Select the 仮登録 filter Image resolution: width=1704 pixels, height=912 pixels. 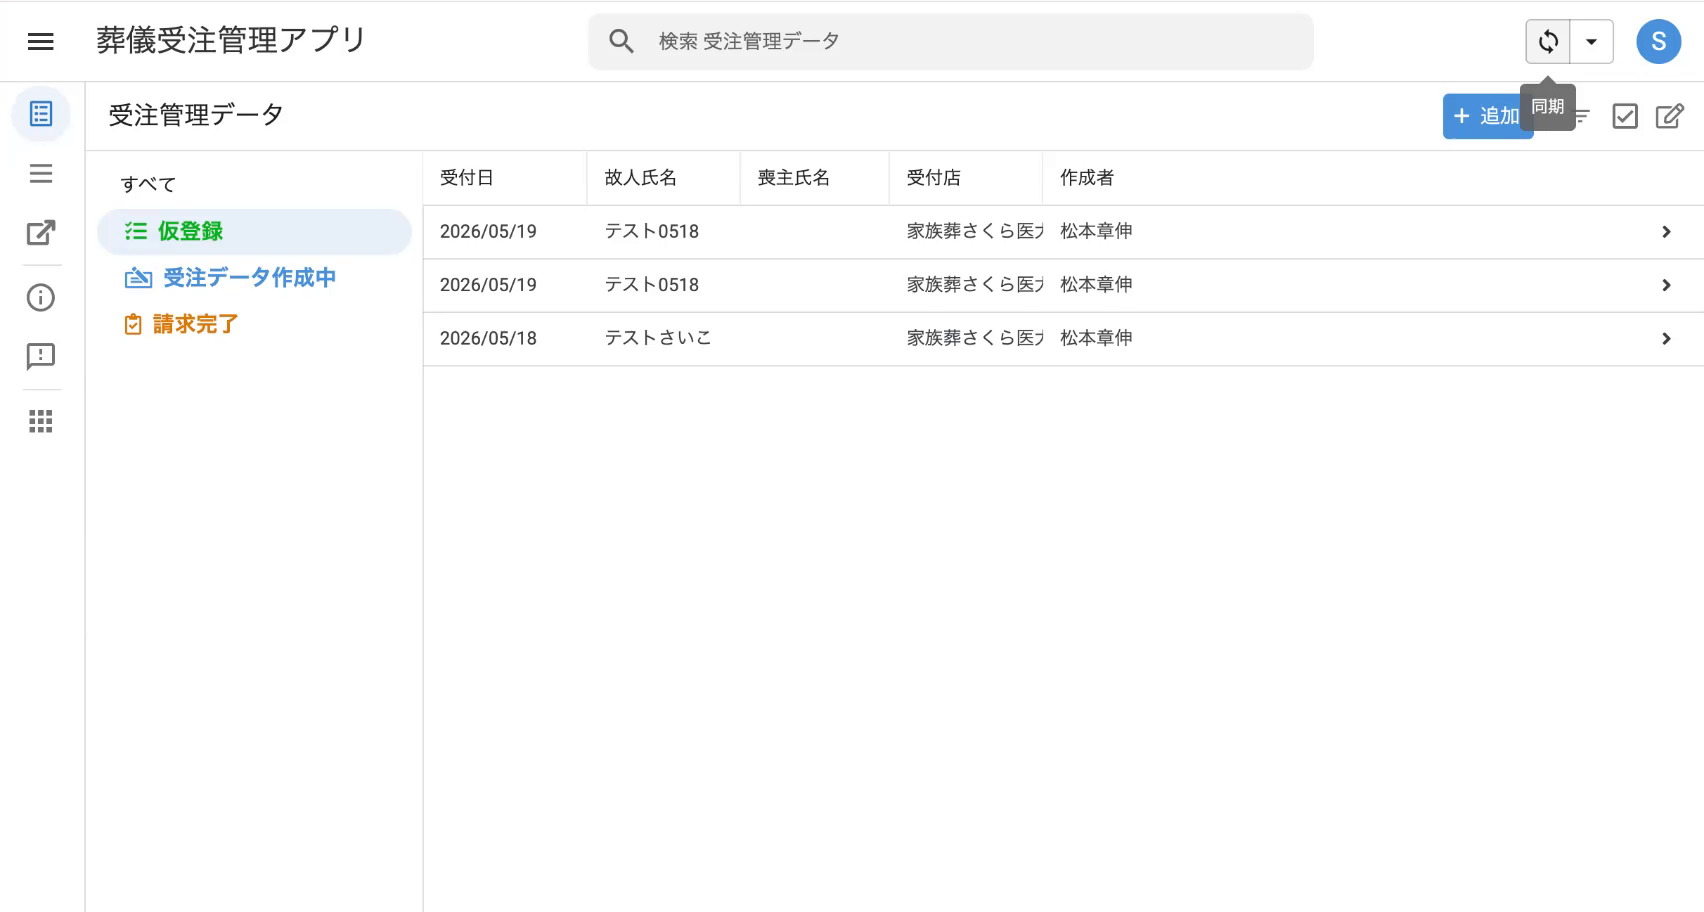pos(254,231)
